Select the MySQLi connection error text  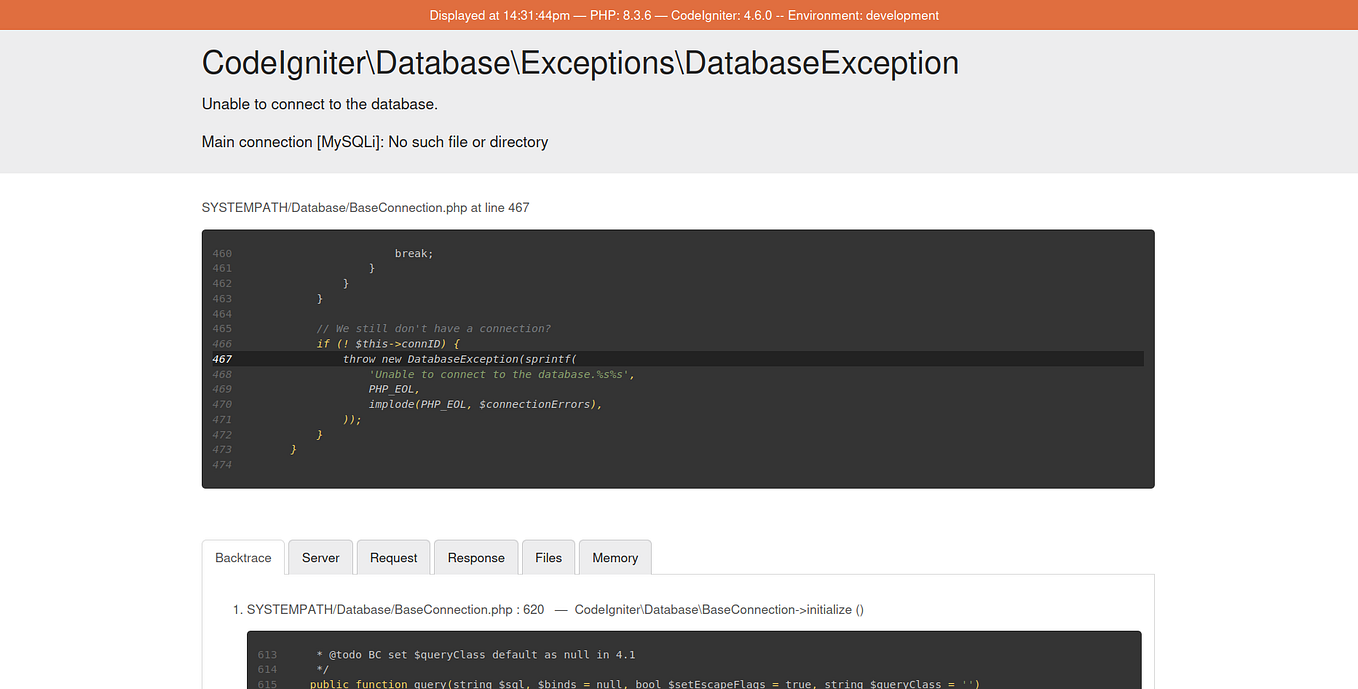coord(374,141)
